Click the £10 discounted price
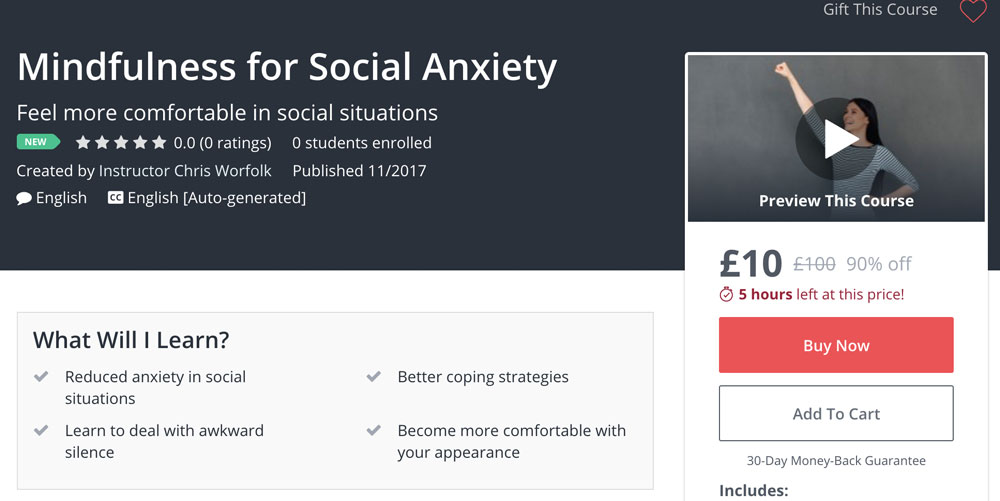 coord(751,263)
